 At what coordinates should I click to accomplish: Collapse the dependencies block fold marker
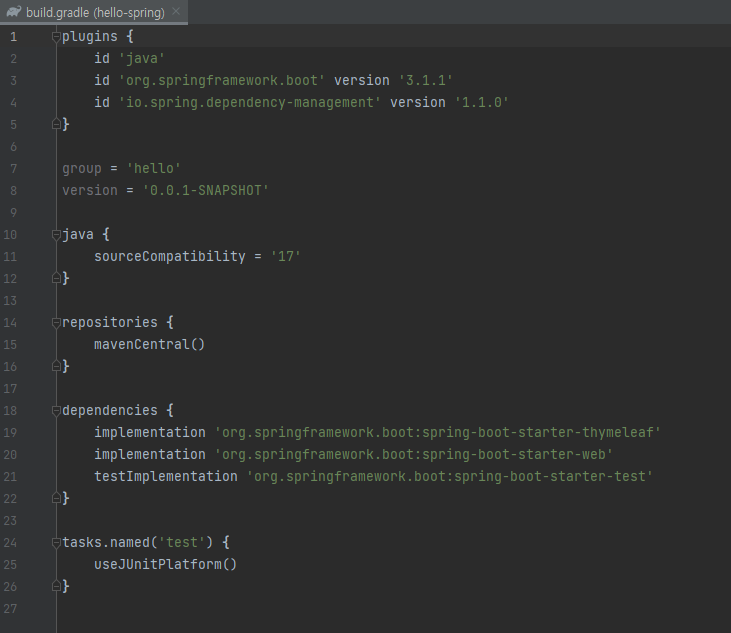tap(56, 411)
